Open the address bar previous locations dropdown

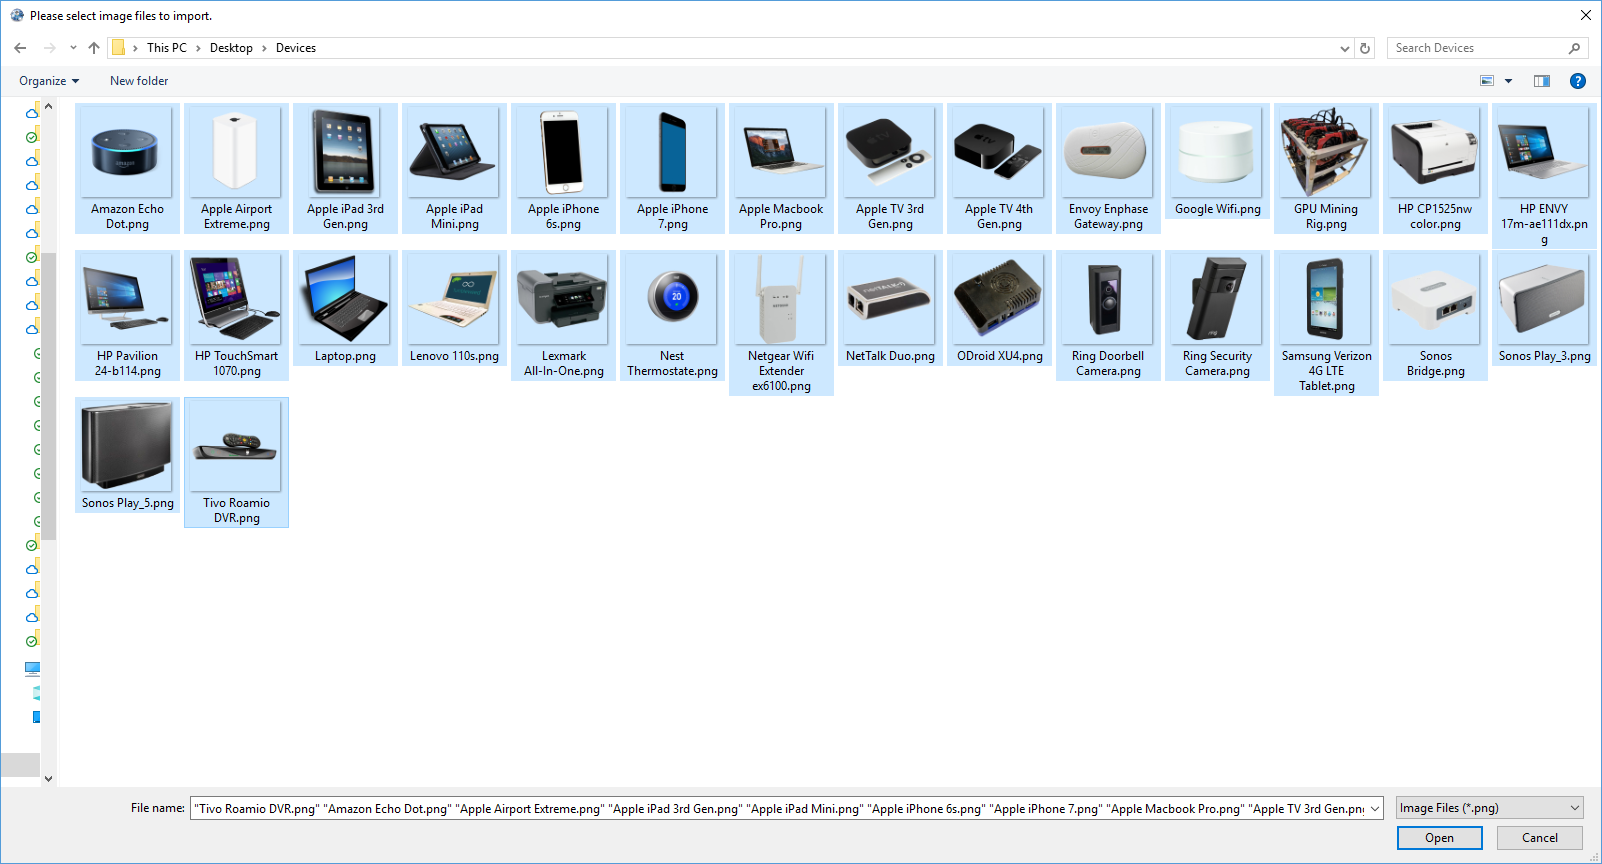click(1344, 48)
